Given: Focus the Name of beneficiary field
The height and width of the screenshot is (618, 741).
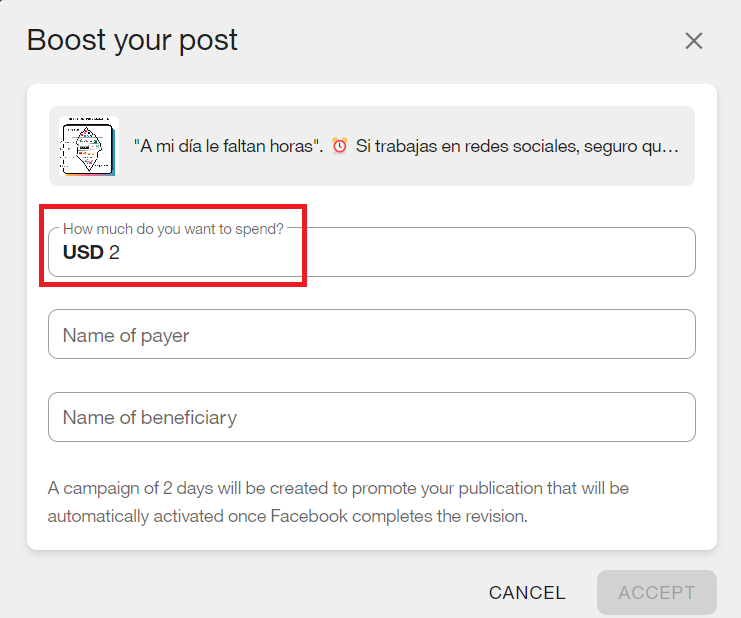Looking at the screenshot, I should 371,417.
